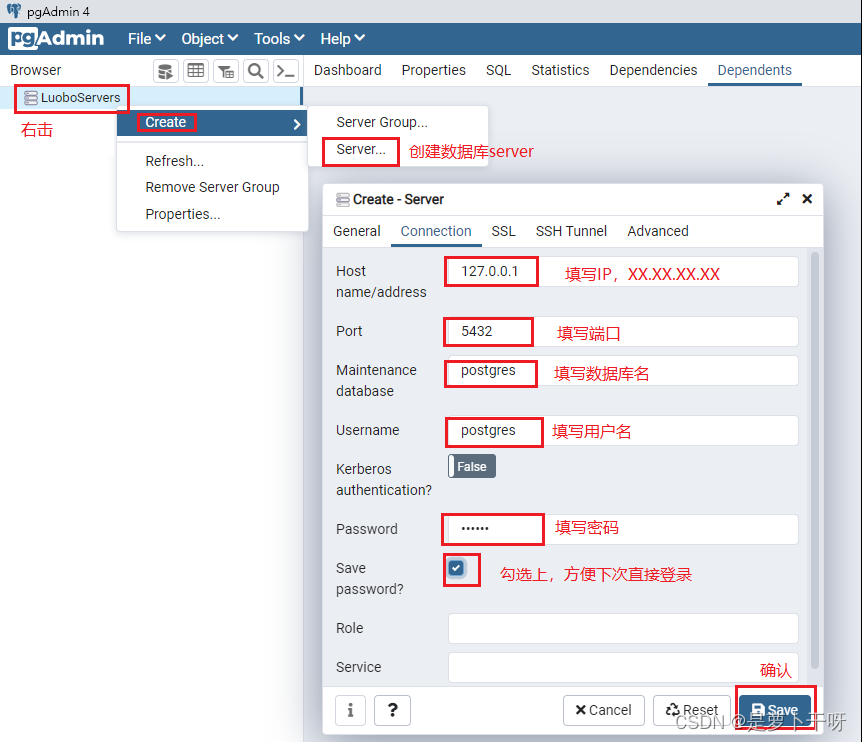Viewport: 862px width, 742px height.
Task: Maximize the Create Server dialog with expand arrows
Action: coord(783,199)
